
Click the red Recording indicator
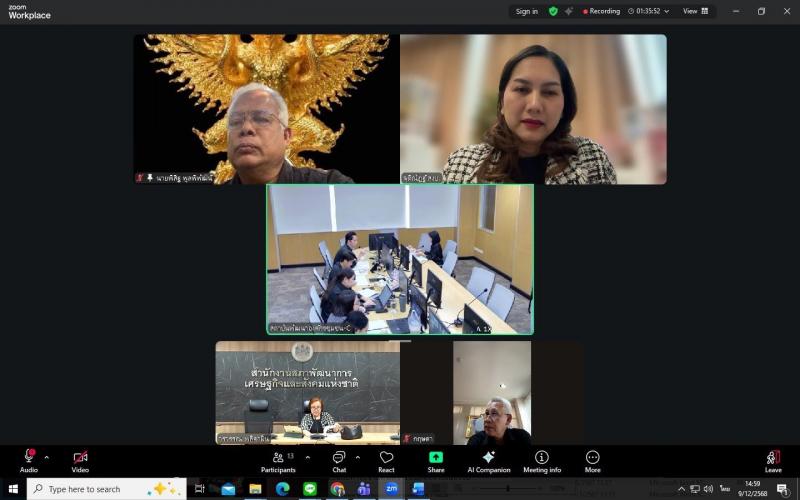(601, 11)
